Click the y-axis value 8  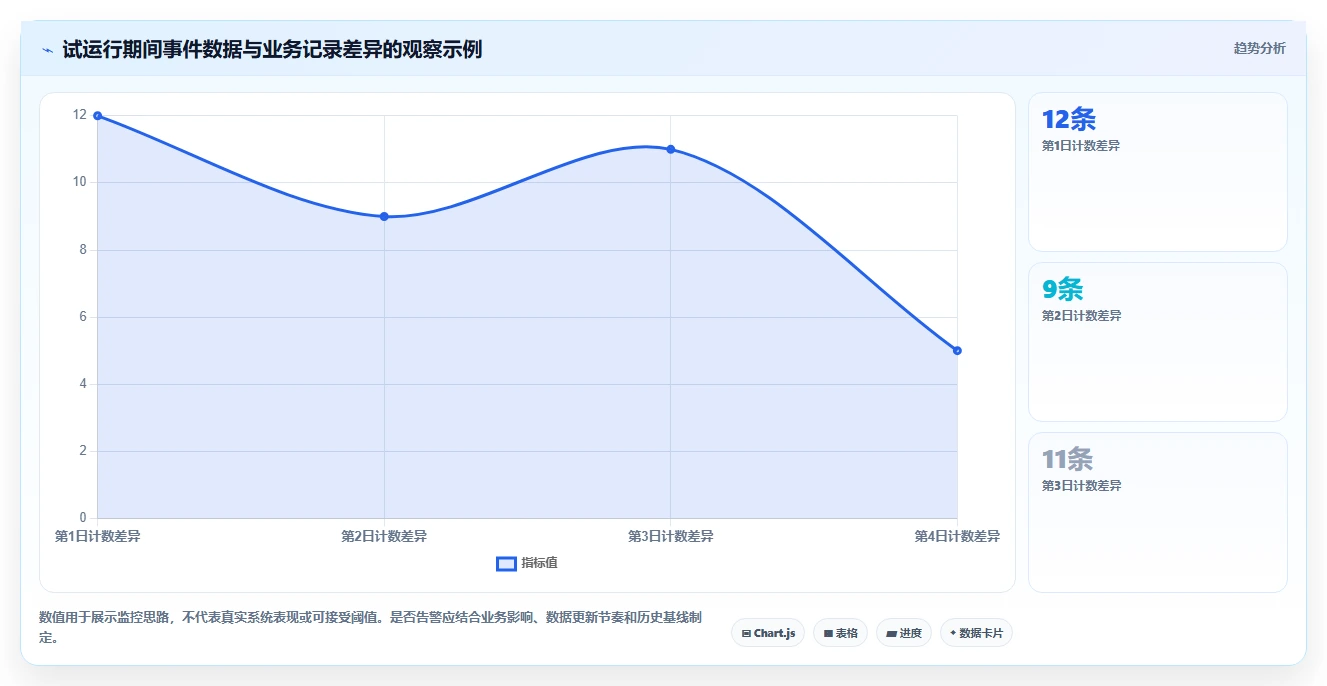pos(83,249)
